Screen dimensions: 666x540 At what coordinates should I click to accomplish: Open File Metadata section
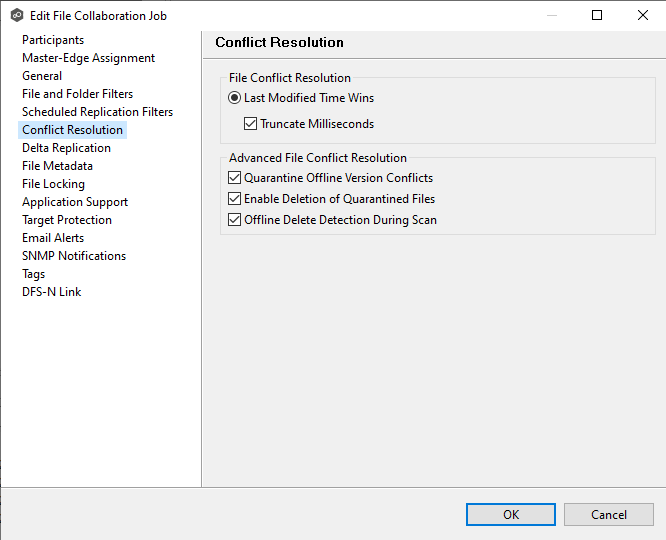57,166
